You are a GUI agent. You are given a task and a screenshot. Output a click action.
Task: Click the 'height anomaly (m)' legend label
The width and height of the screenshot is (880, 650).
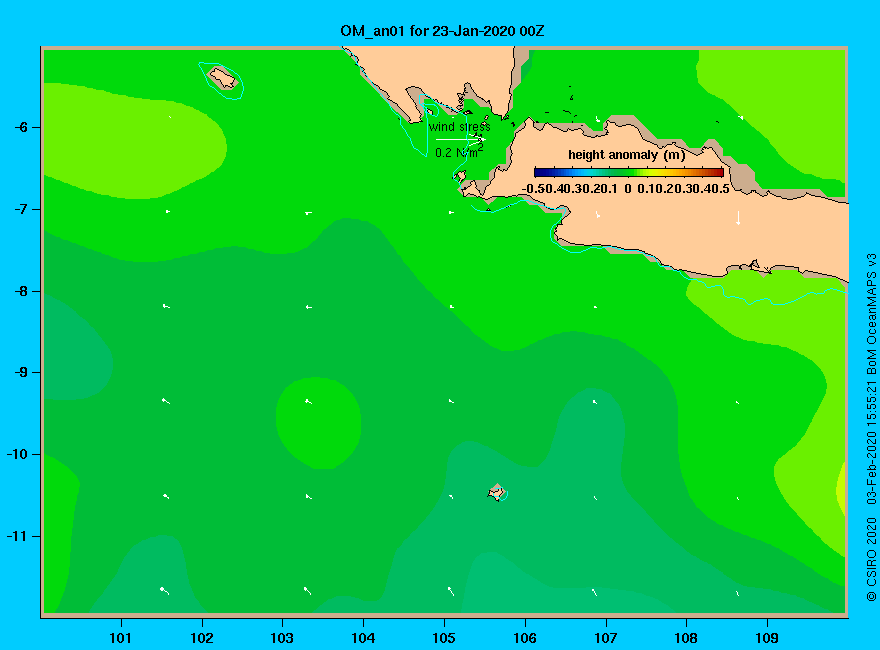click(626, 154)
